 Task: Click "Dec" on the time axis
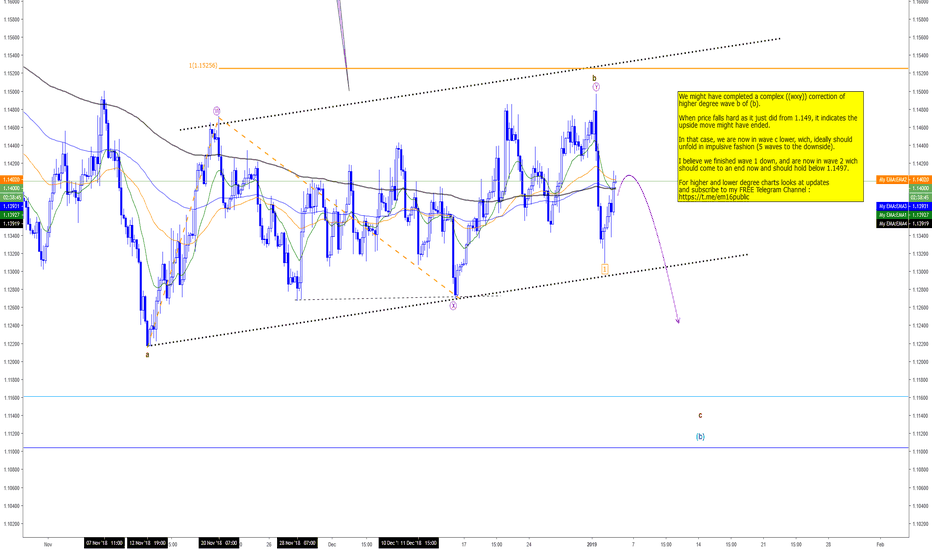[x=332, y=544]
